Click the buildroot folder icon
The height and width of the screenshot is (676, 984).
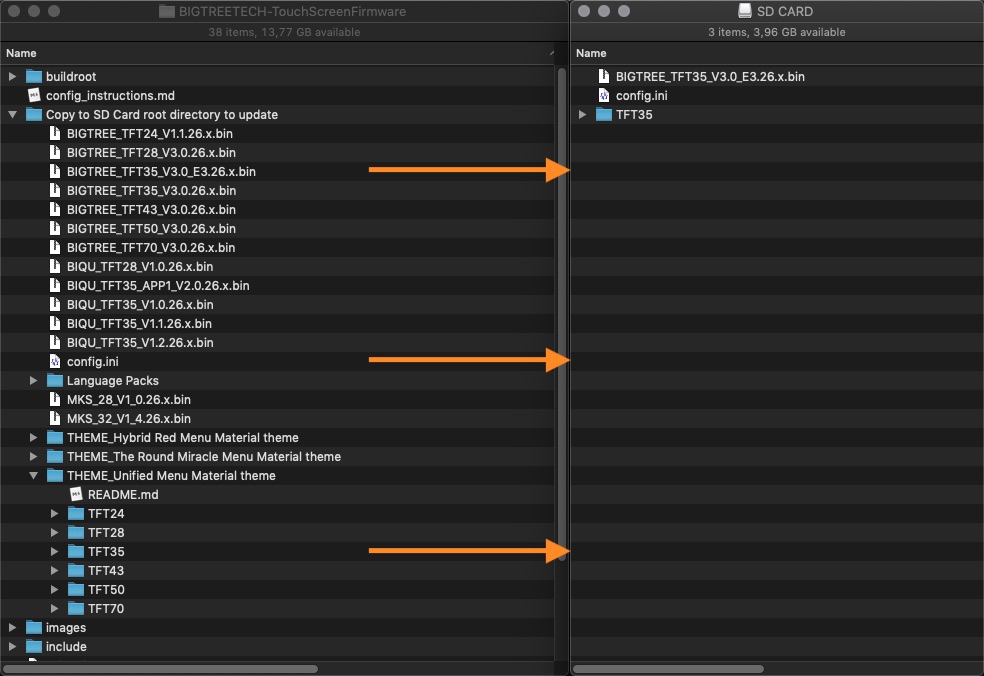34,77
